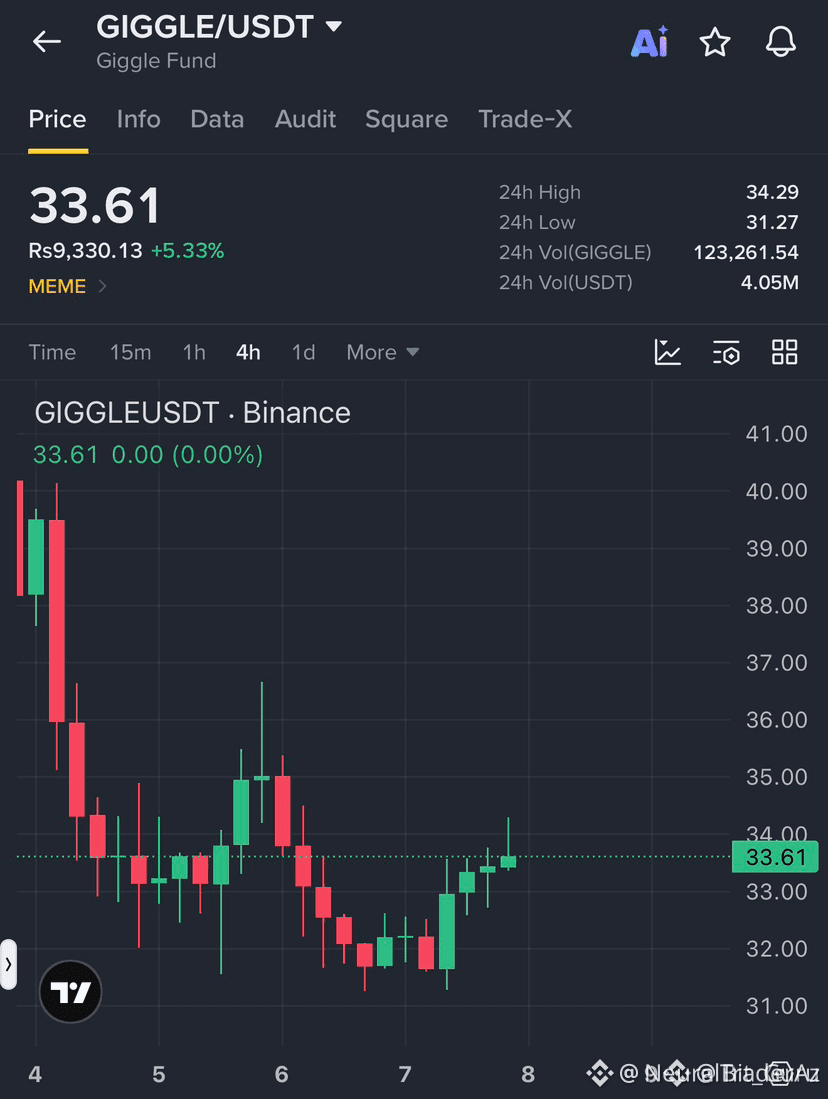Open price alert bell icon
Viewport: 828px width, 1099px height.
click(780, 42)
